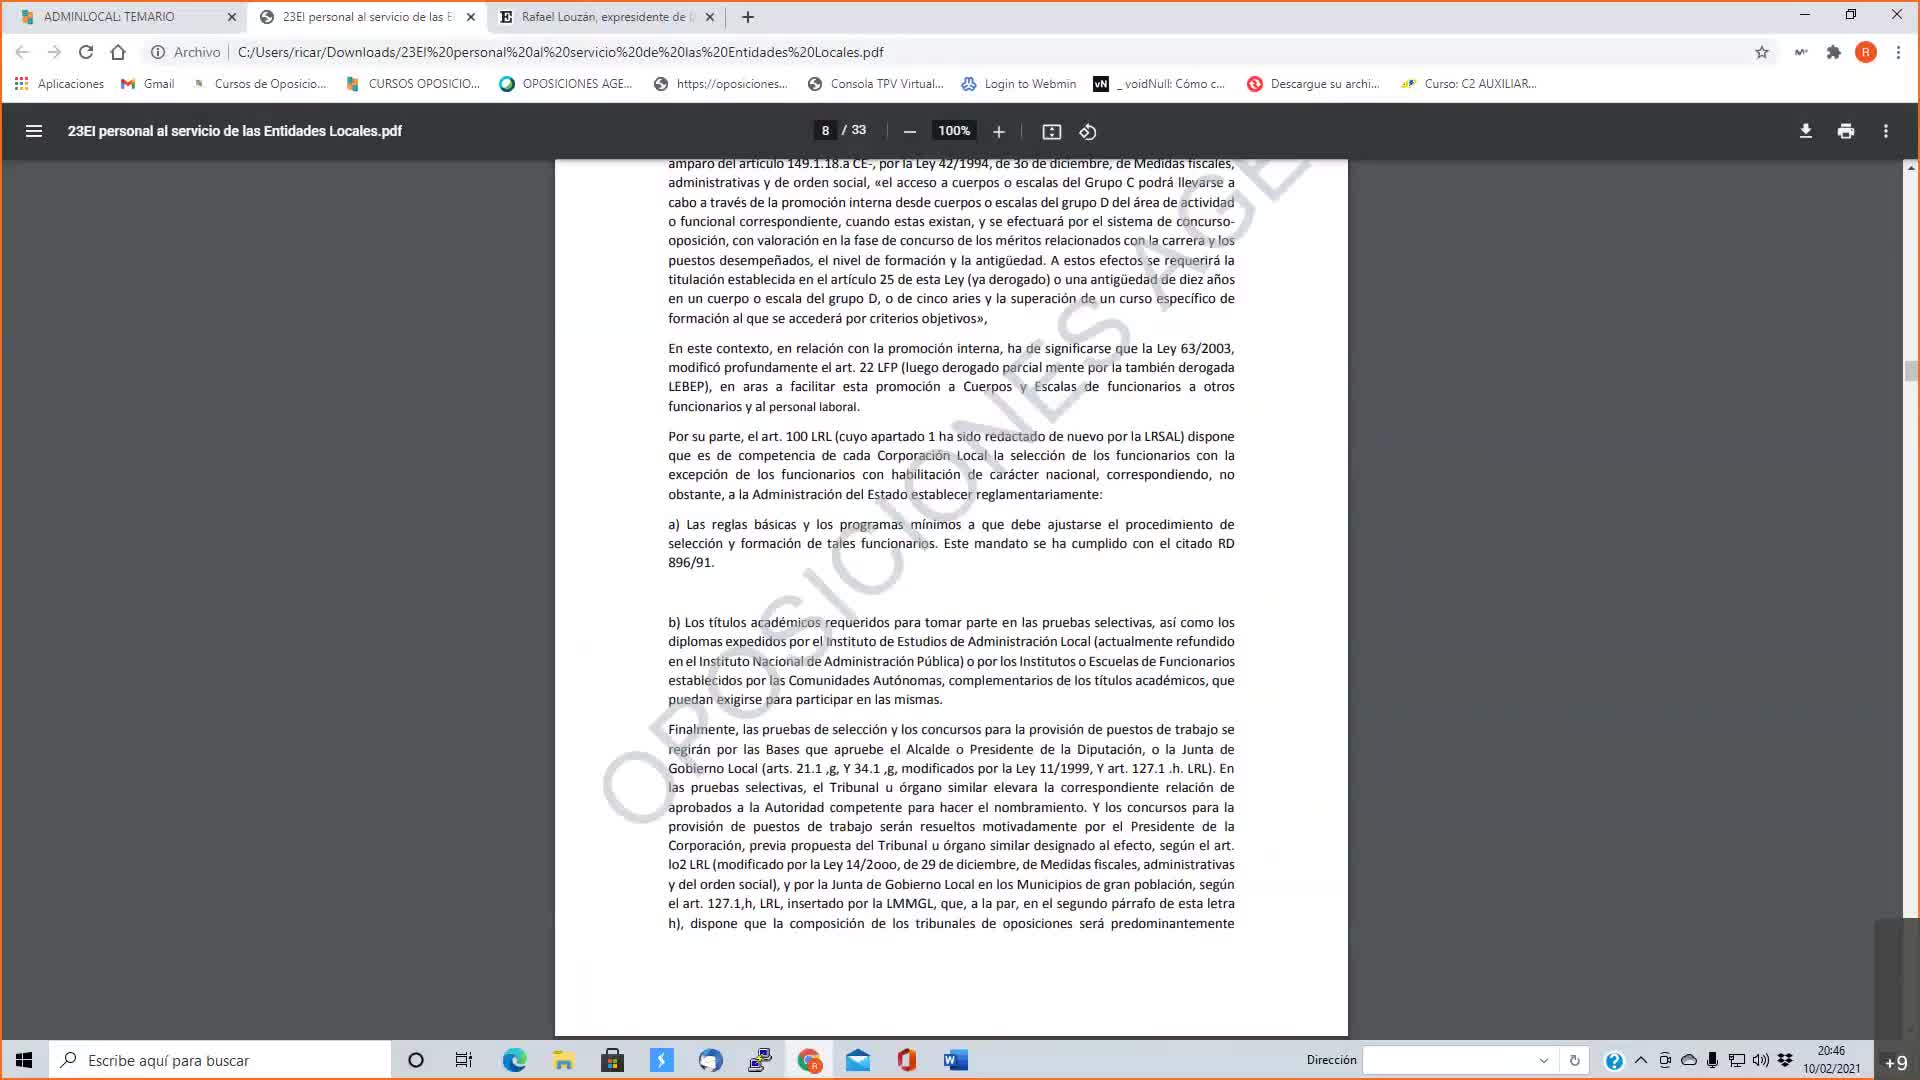Open the network status tray icon

[1737, 1060]
